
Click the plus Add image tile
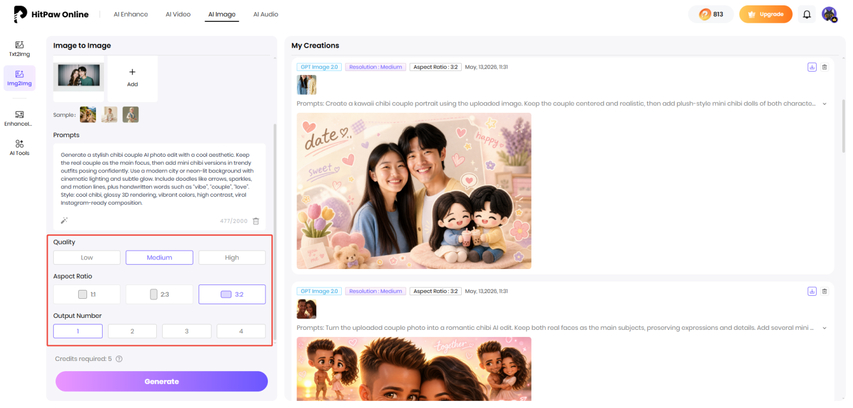(x=132, y=78)
